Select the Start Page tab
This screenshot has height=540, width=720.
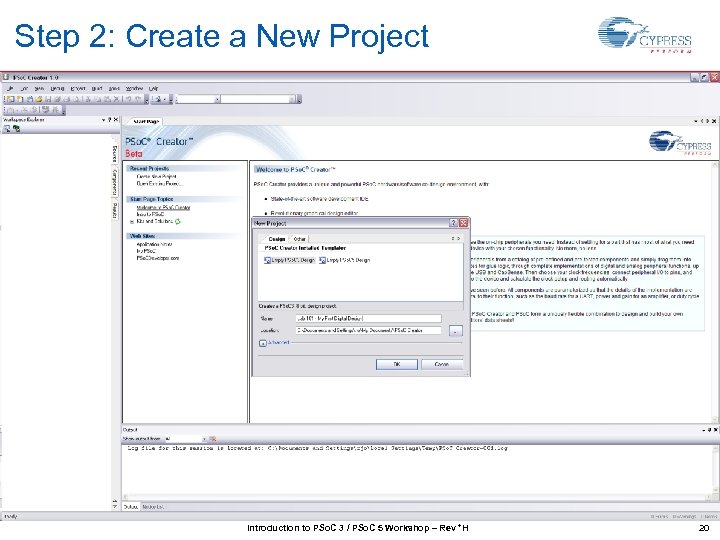[145, 121]
